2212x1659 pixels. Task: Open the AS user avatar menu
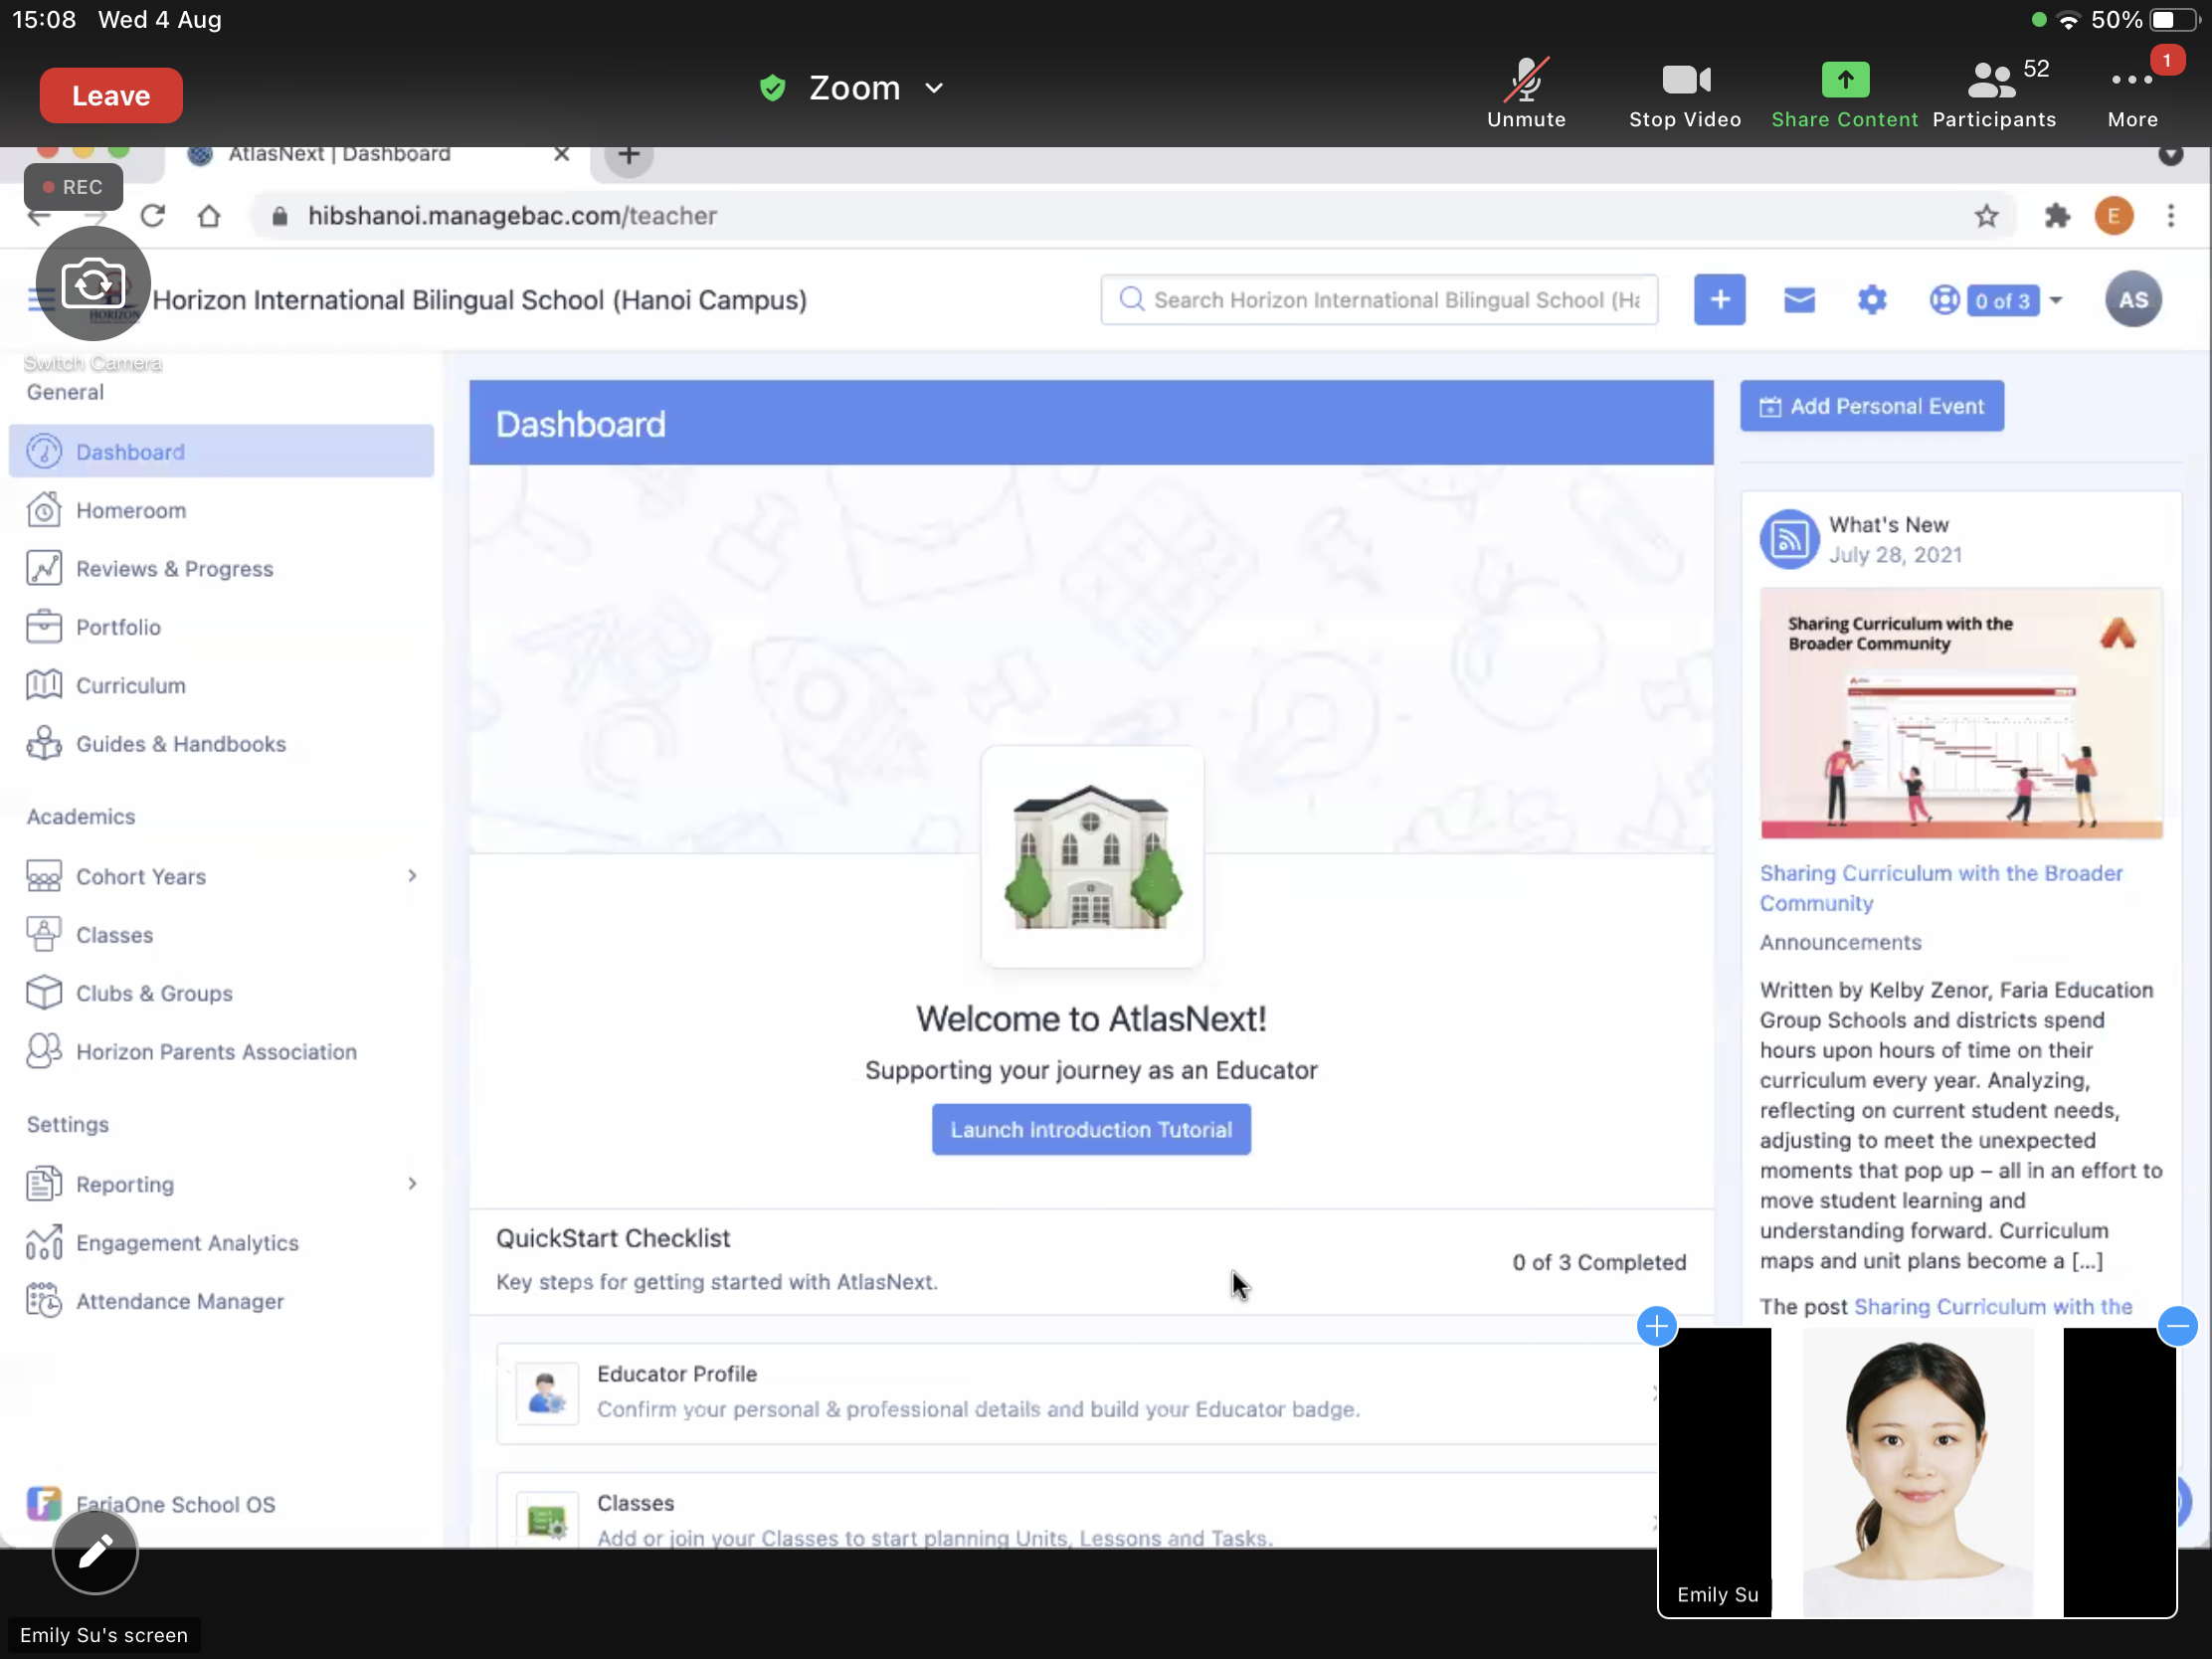coord(2132,300)
